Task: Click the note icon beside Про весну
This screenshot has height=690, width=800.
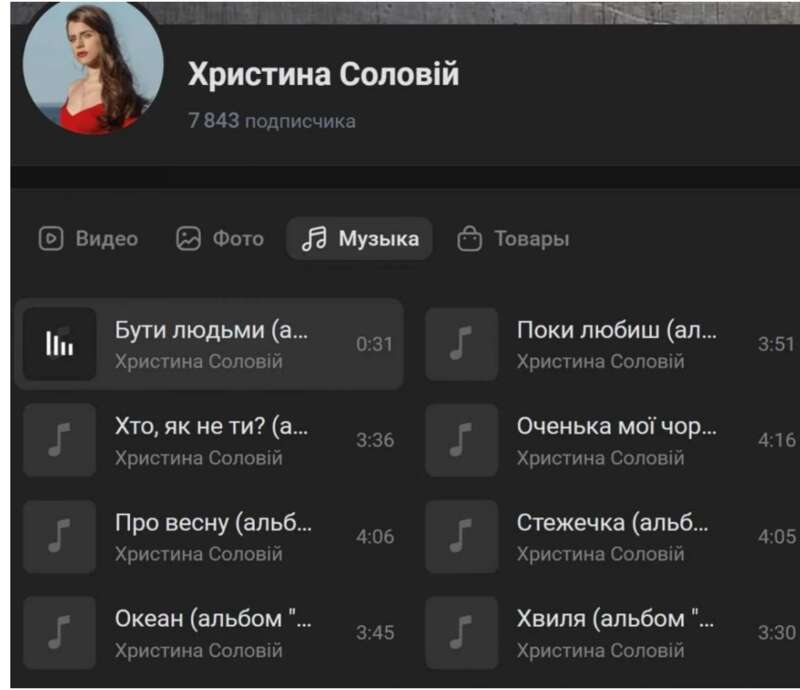Action: (60, 536)
